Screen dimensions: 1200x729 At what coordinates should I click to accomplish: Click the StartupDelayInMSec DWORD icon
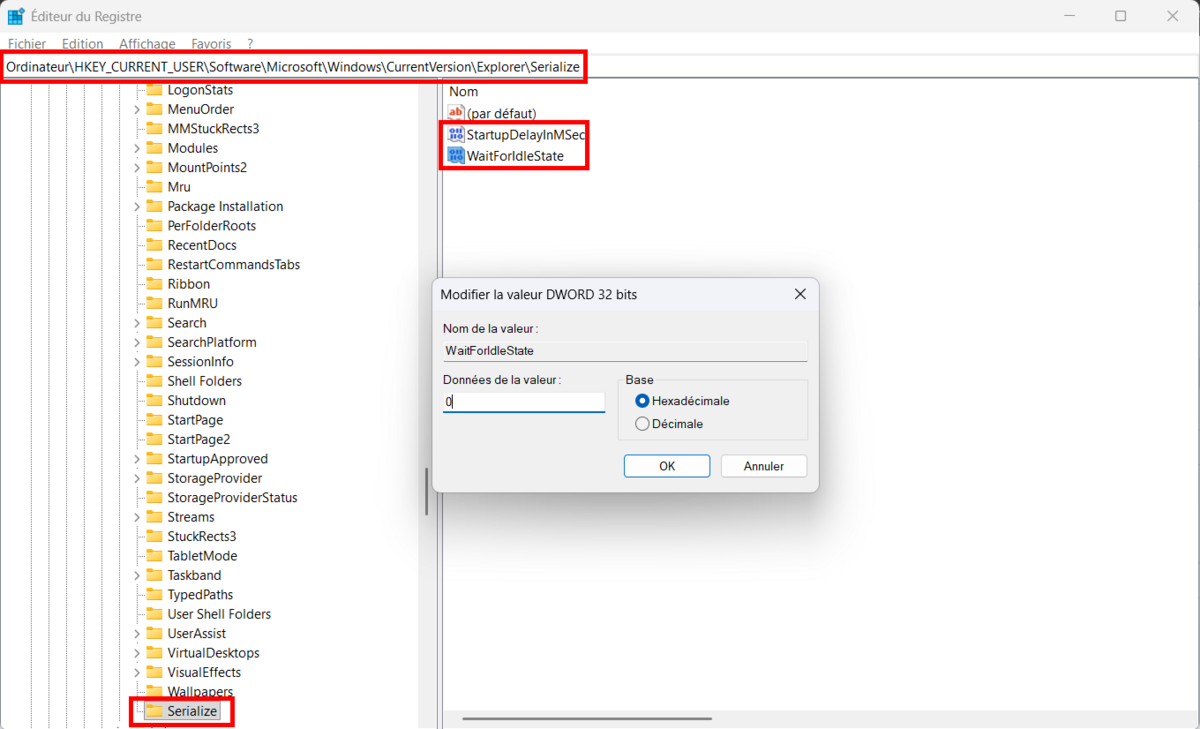pyautogui.click(x=456, y=134)
